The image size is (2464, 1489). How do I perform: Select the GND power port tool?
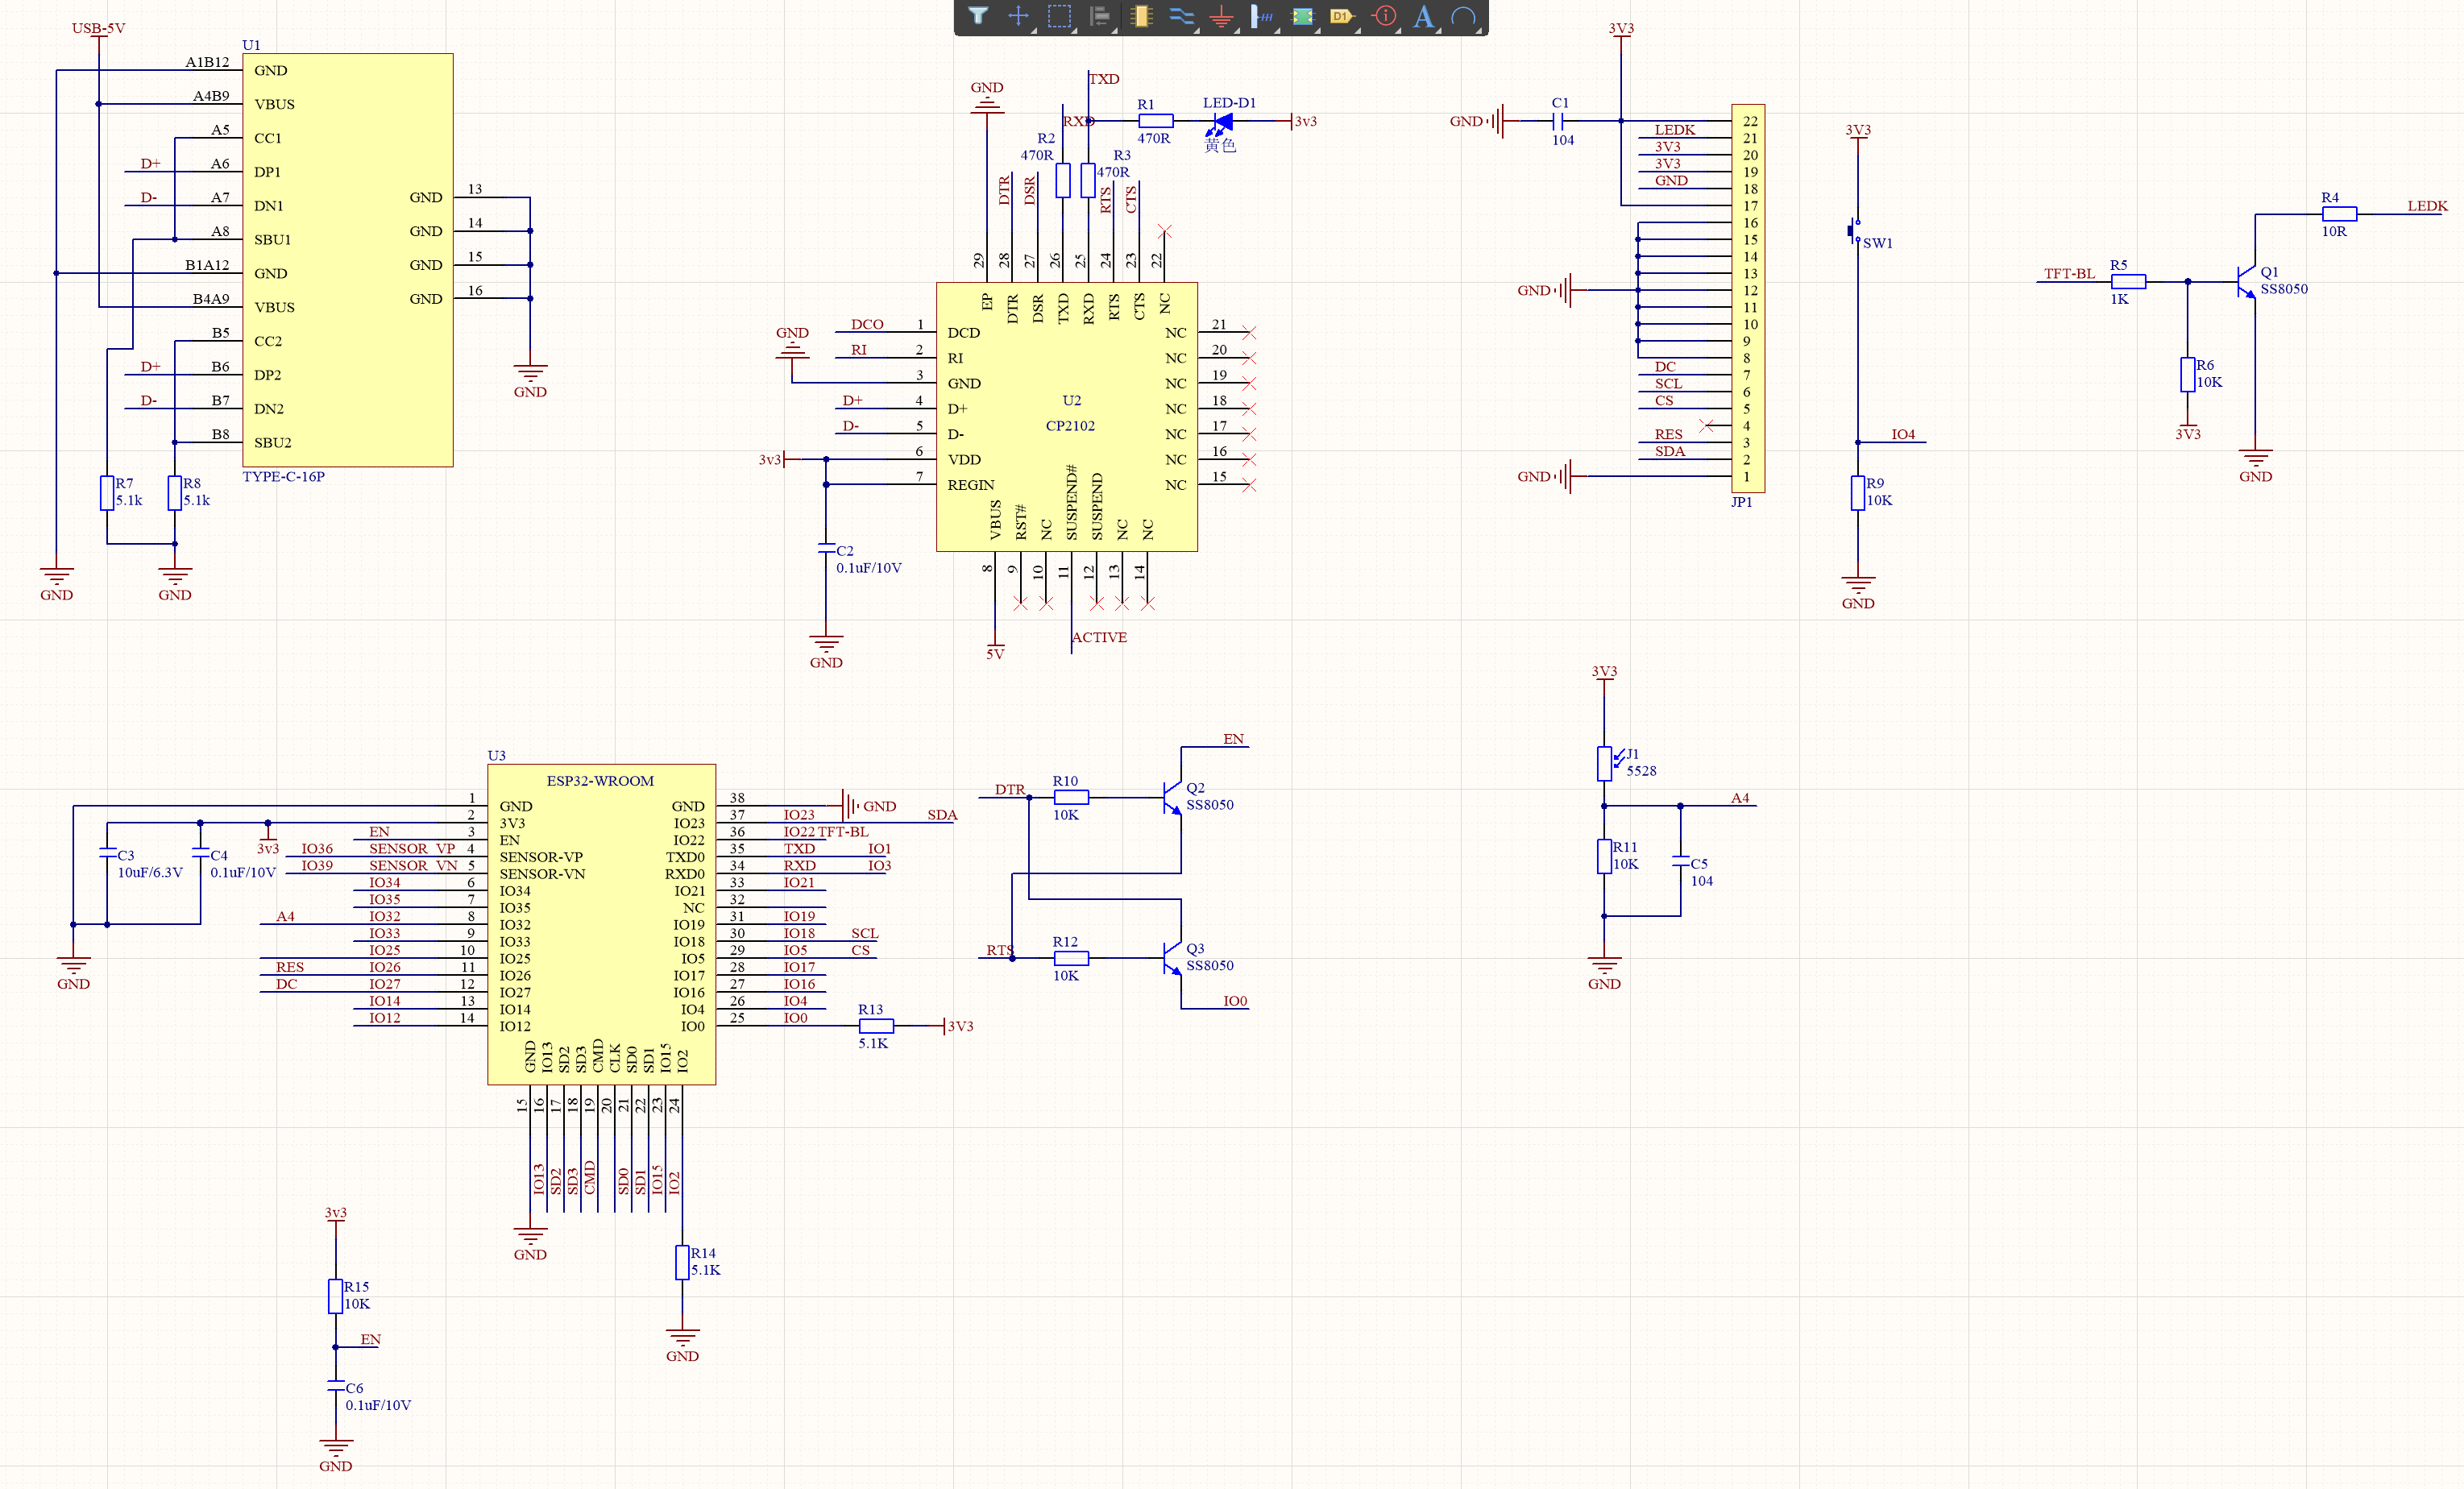pos(1221,16)
